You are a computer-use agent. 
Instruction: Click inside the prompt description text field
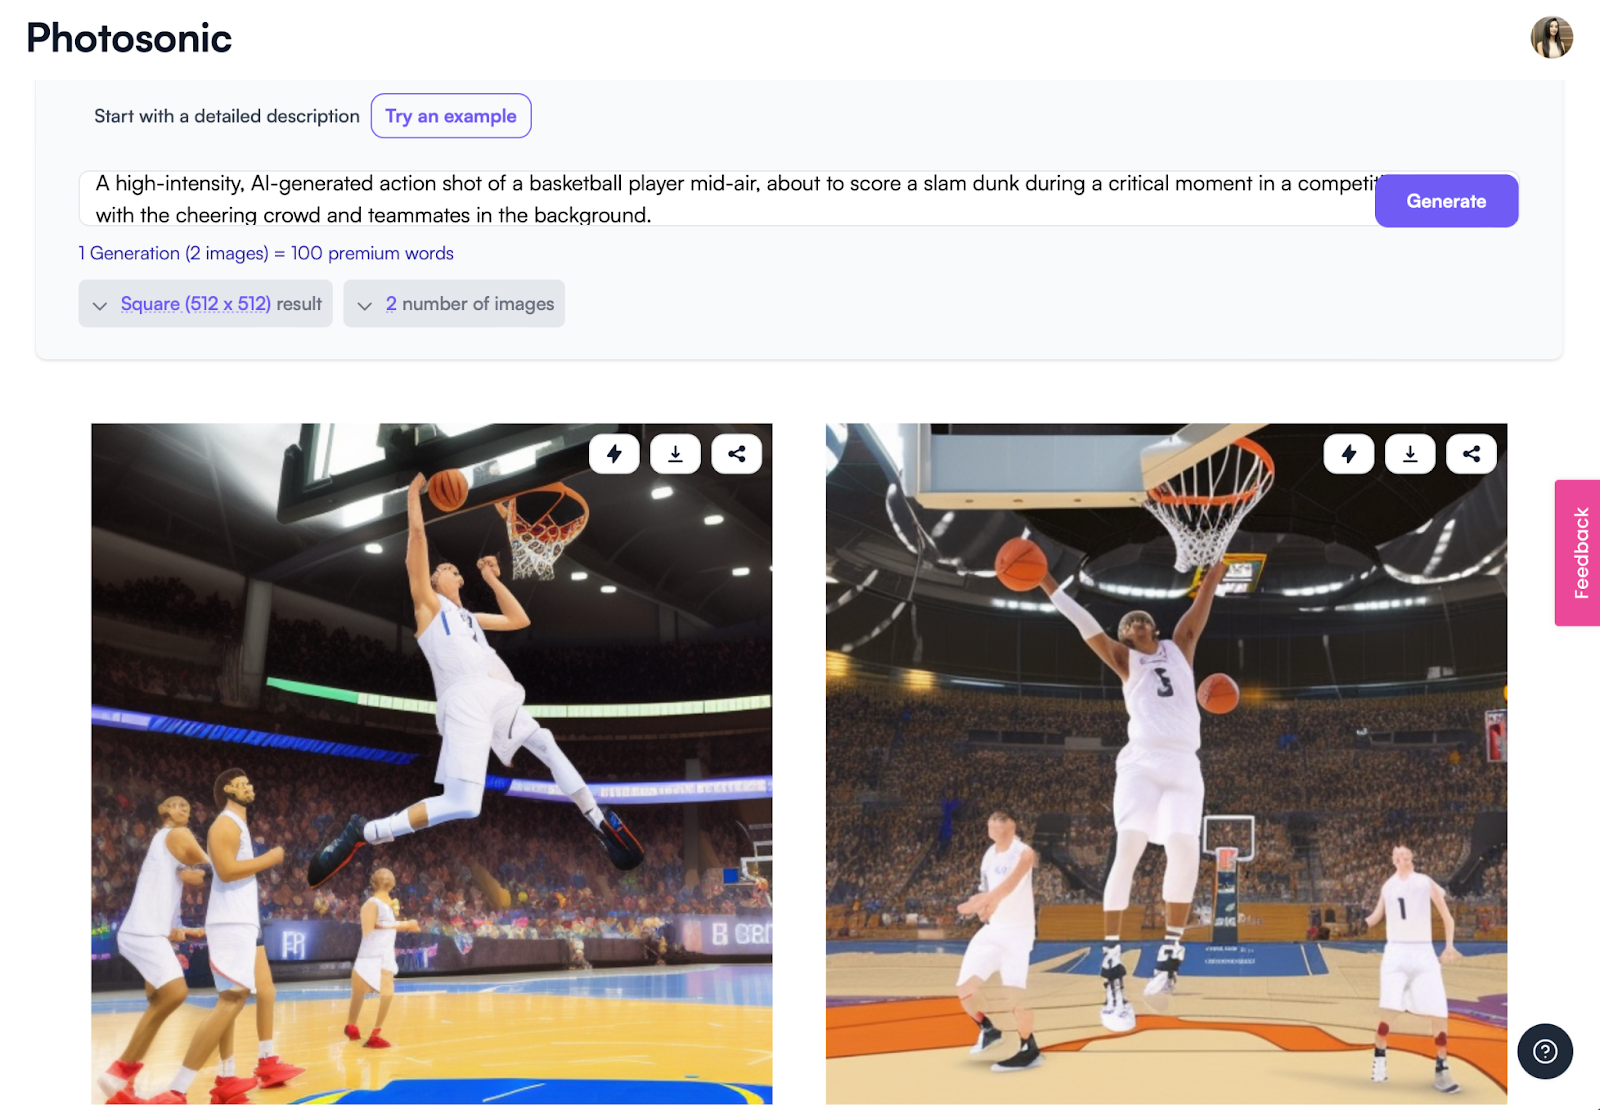727,199
